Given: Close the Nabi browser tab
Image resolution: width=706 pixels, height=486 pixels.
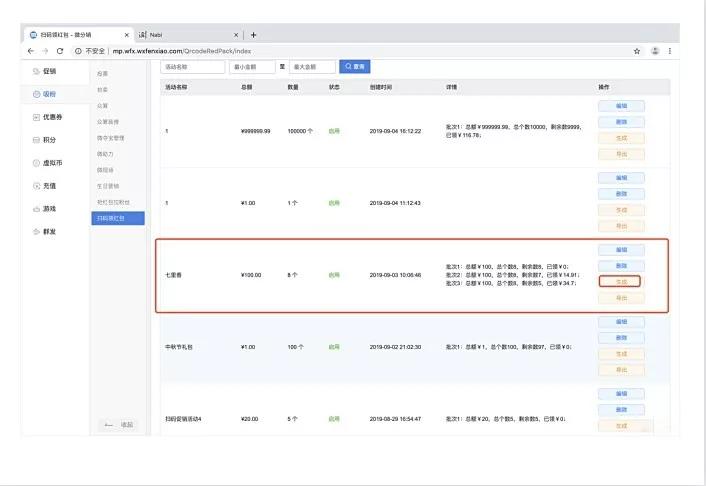Looking at the screenshot, I should pyautogui.click(x=236, y=35).
